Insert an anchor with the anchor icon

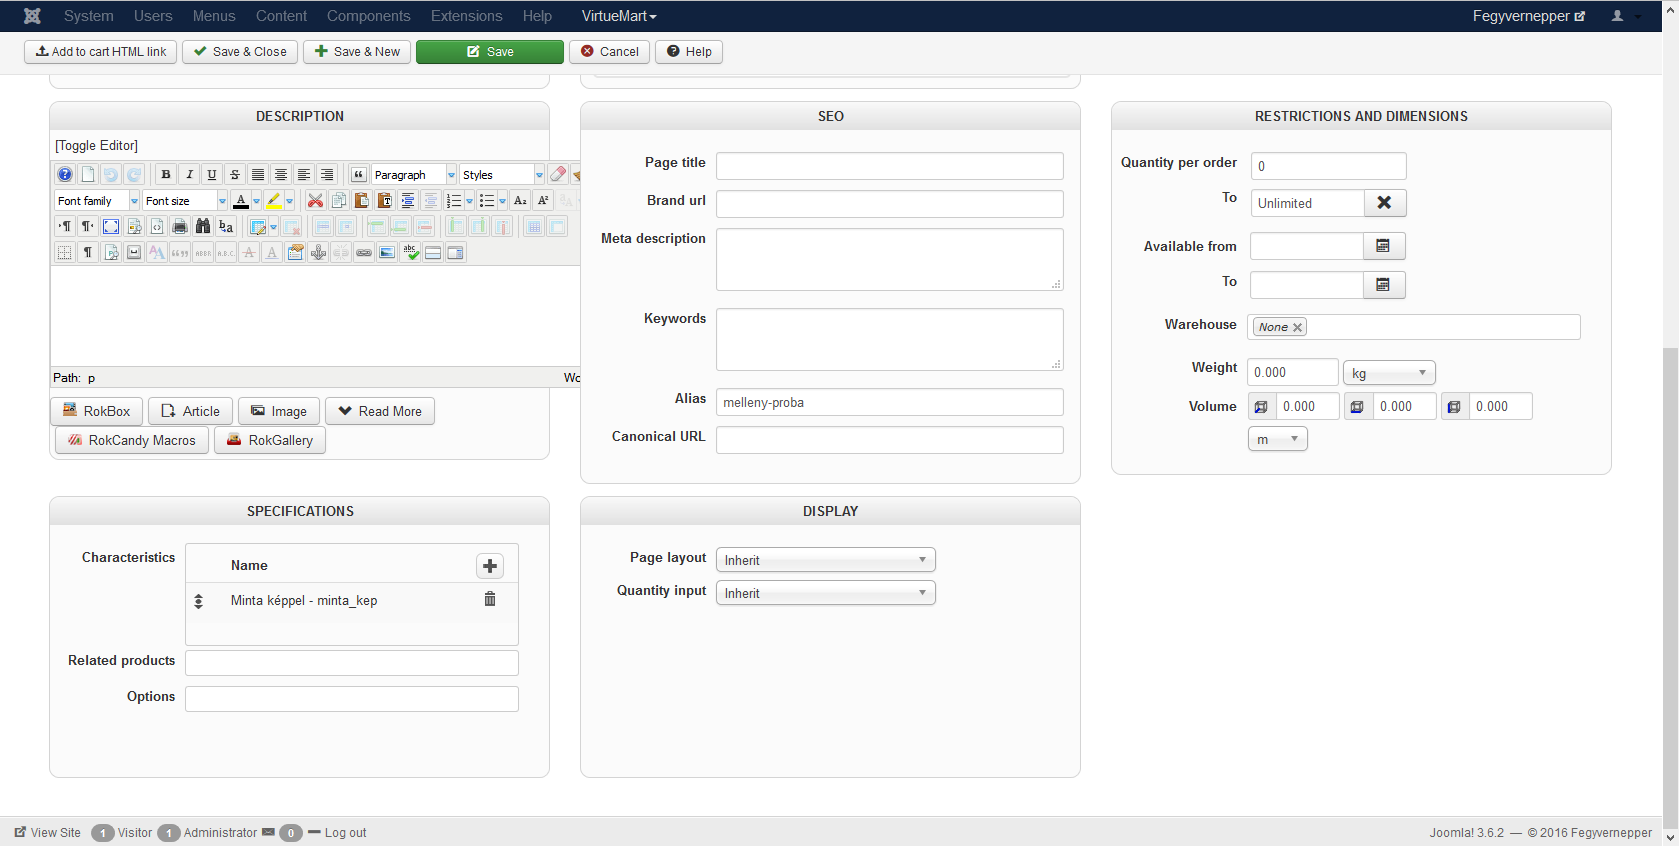click(318, 253)
